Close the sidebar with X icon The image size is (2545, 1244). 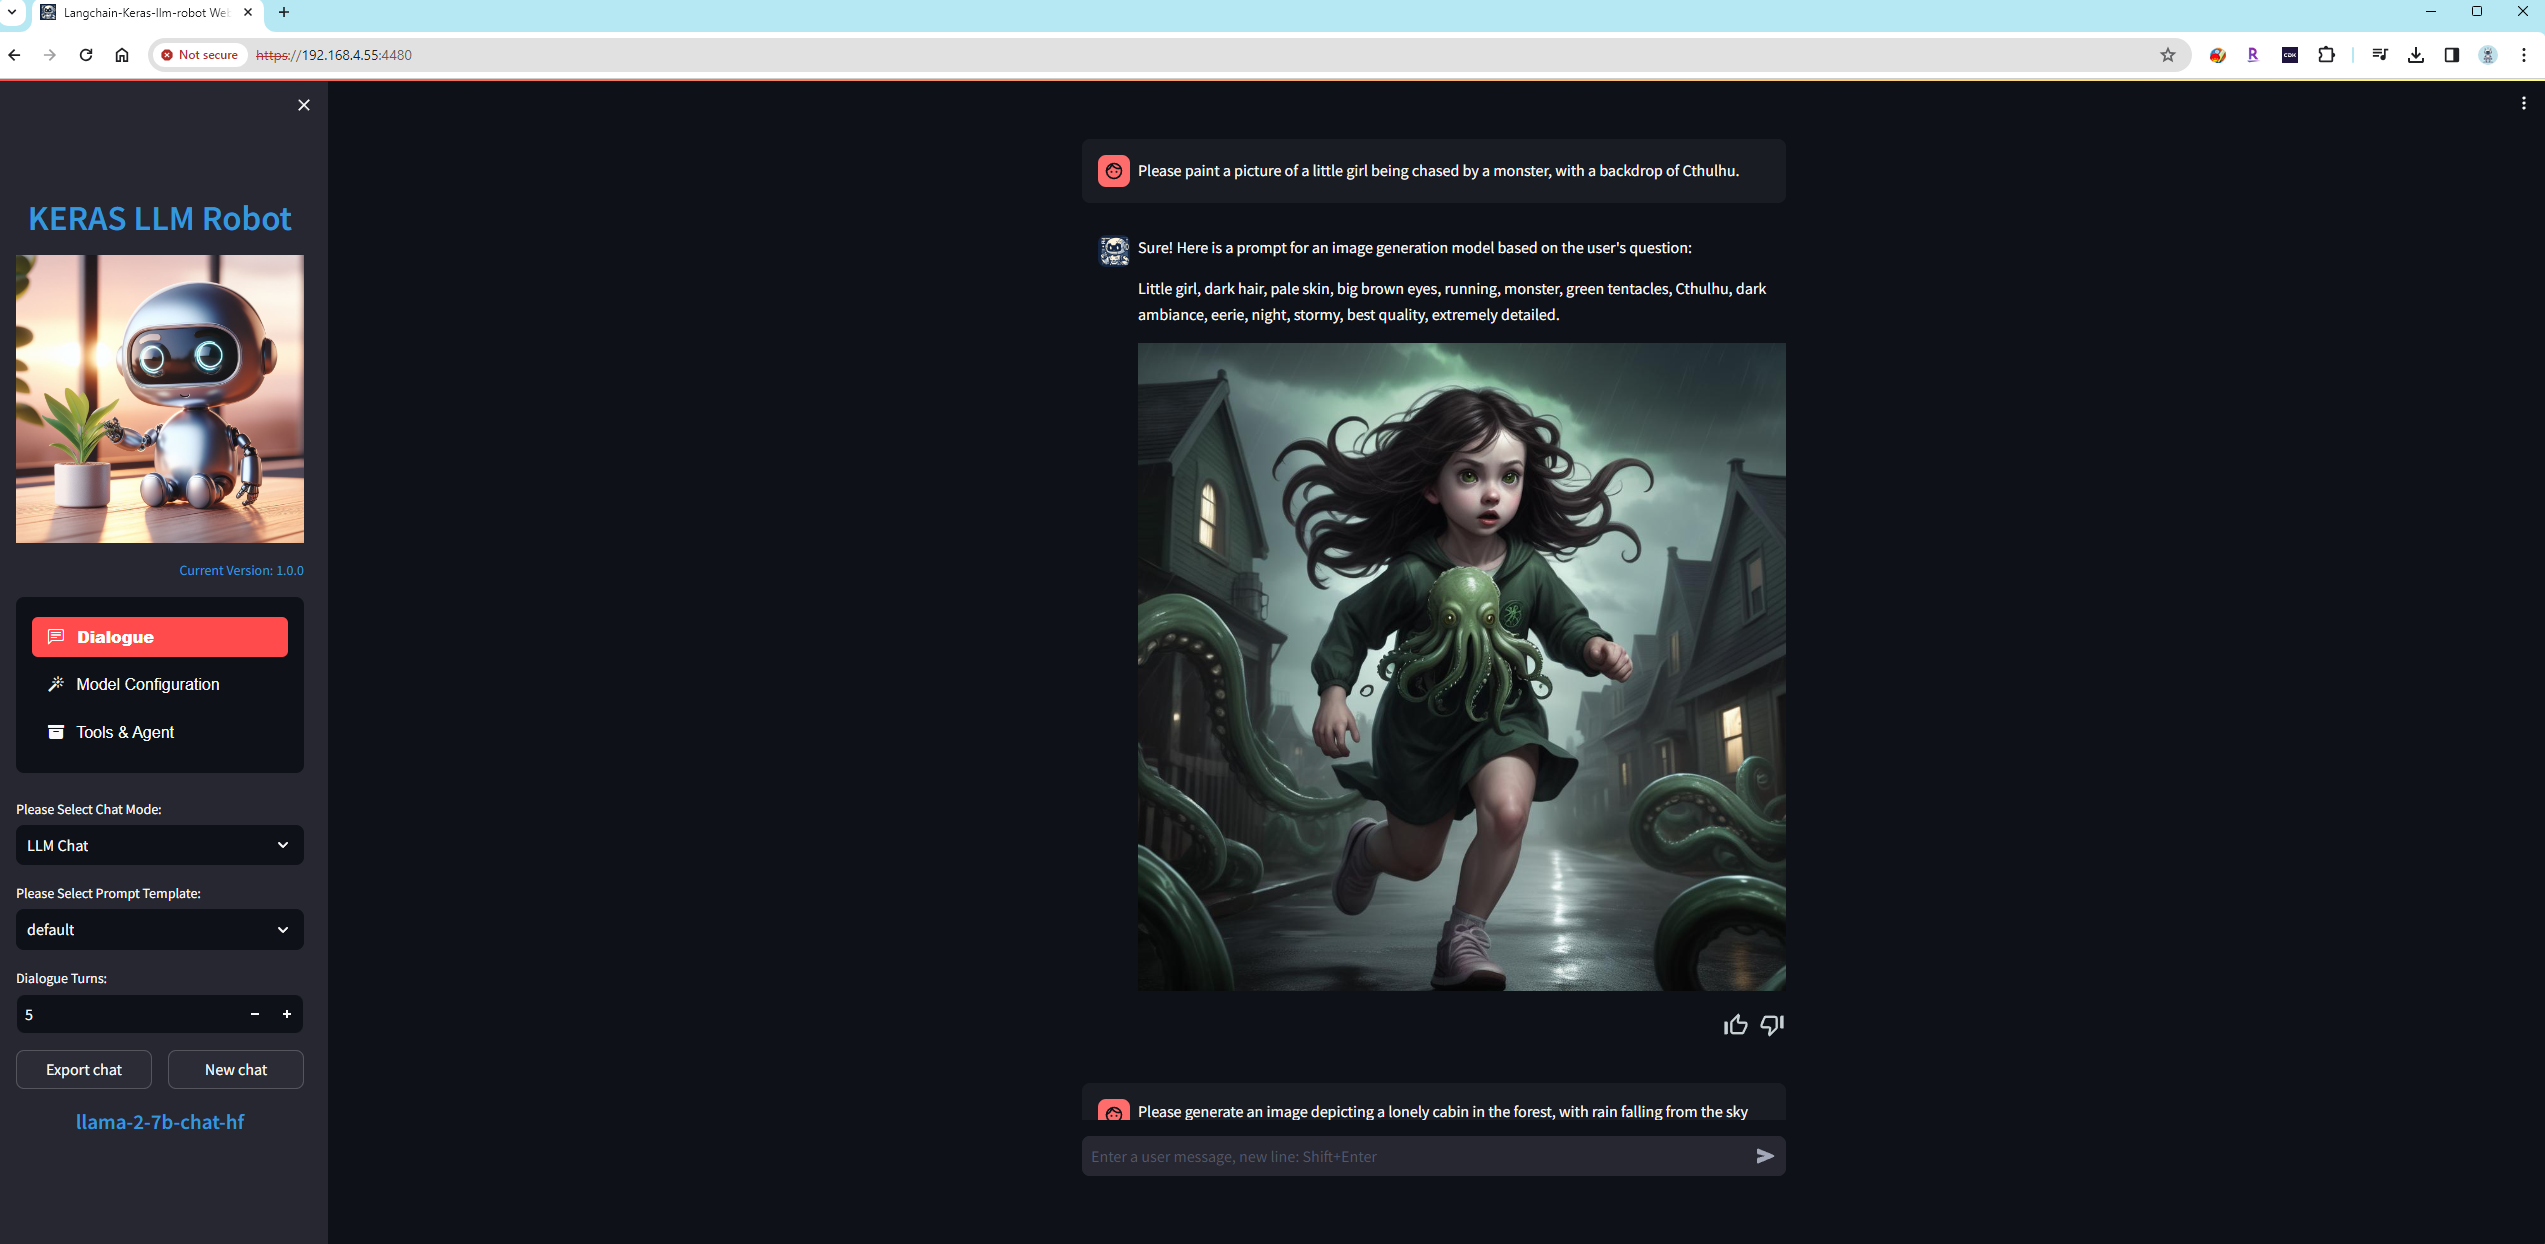click(304, 105)
